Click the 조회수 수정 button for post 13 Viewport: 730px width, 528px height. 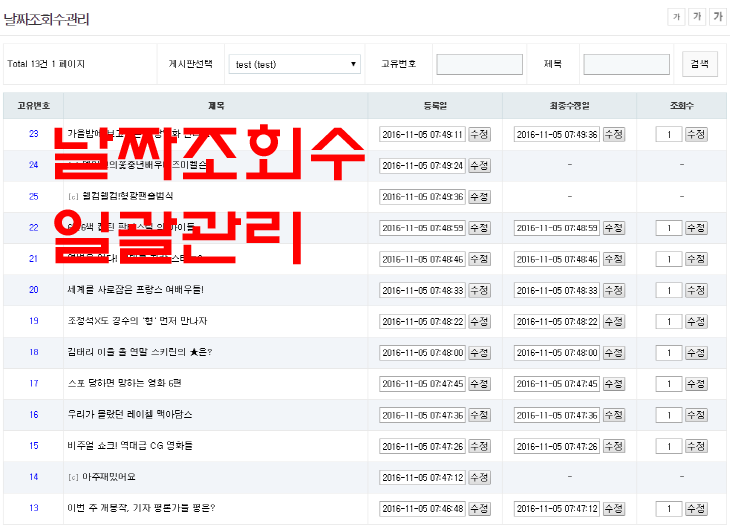[696, 509]
